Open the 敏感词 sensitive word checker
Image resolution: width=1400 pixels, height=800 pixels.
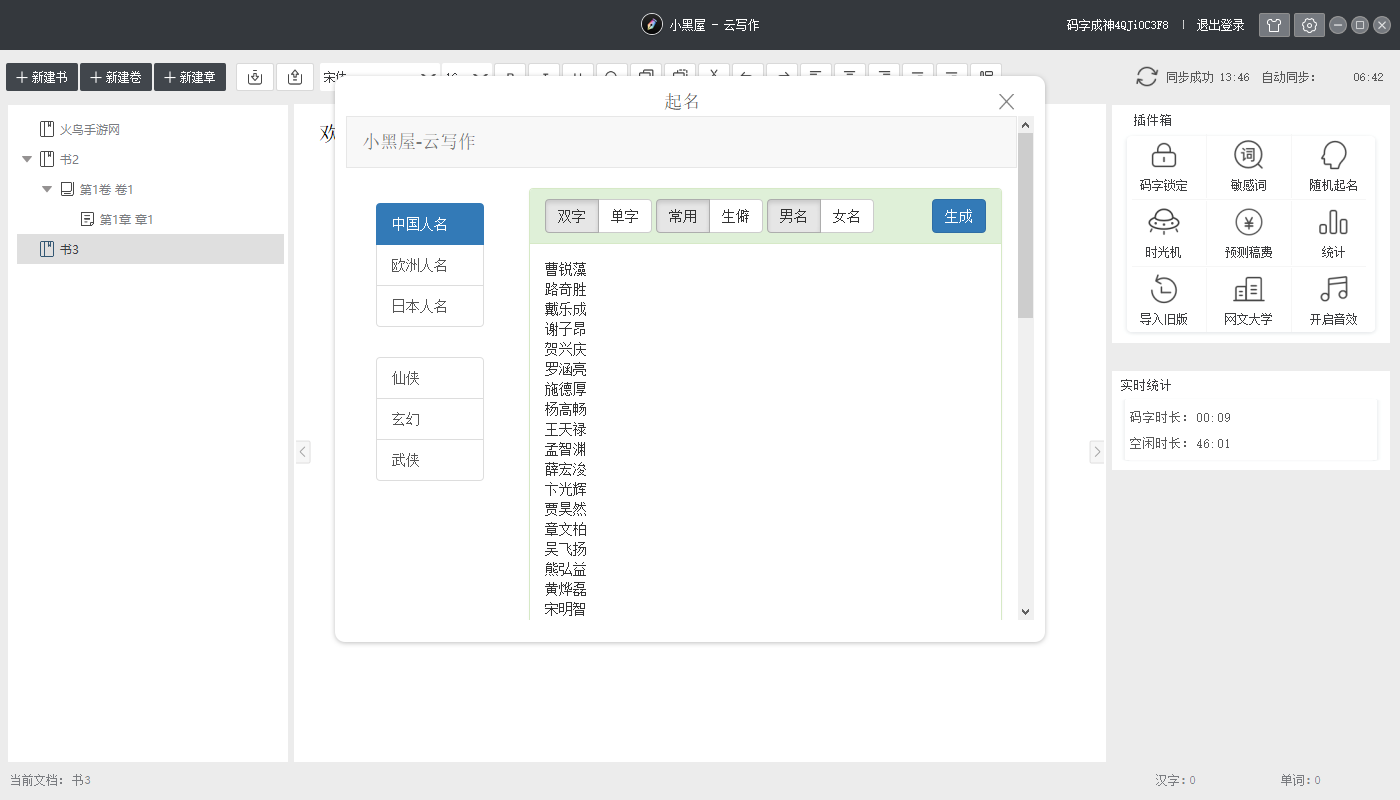(1248, 167)
